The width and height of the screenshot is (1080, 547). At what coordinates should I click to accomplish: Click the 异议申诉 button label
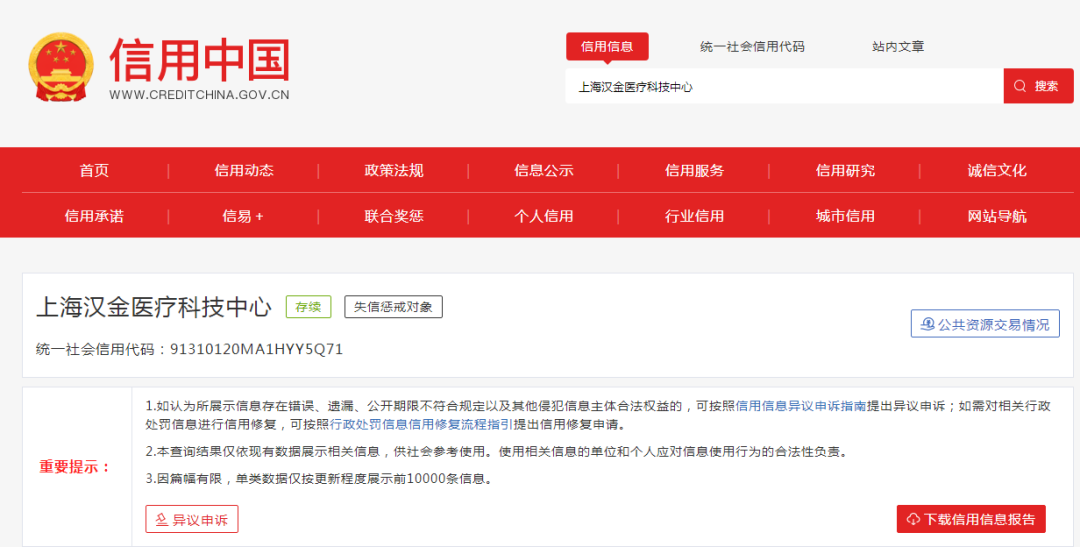pyautogui.click(x=200, y=520)
